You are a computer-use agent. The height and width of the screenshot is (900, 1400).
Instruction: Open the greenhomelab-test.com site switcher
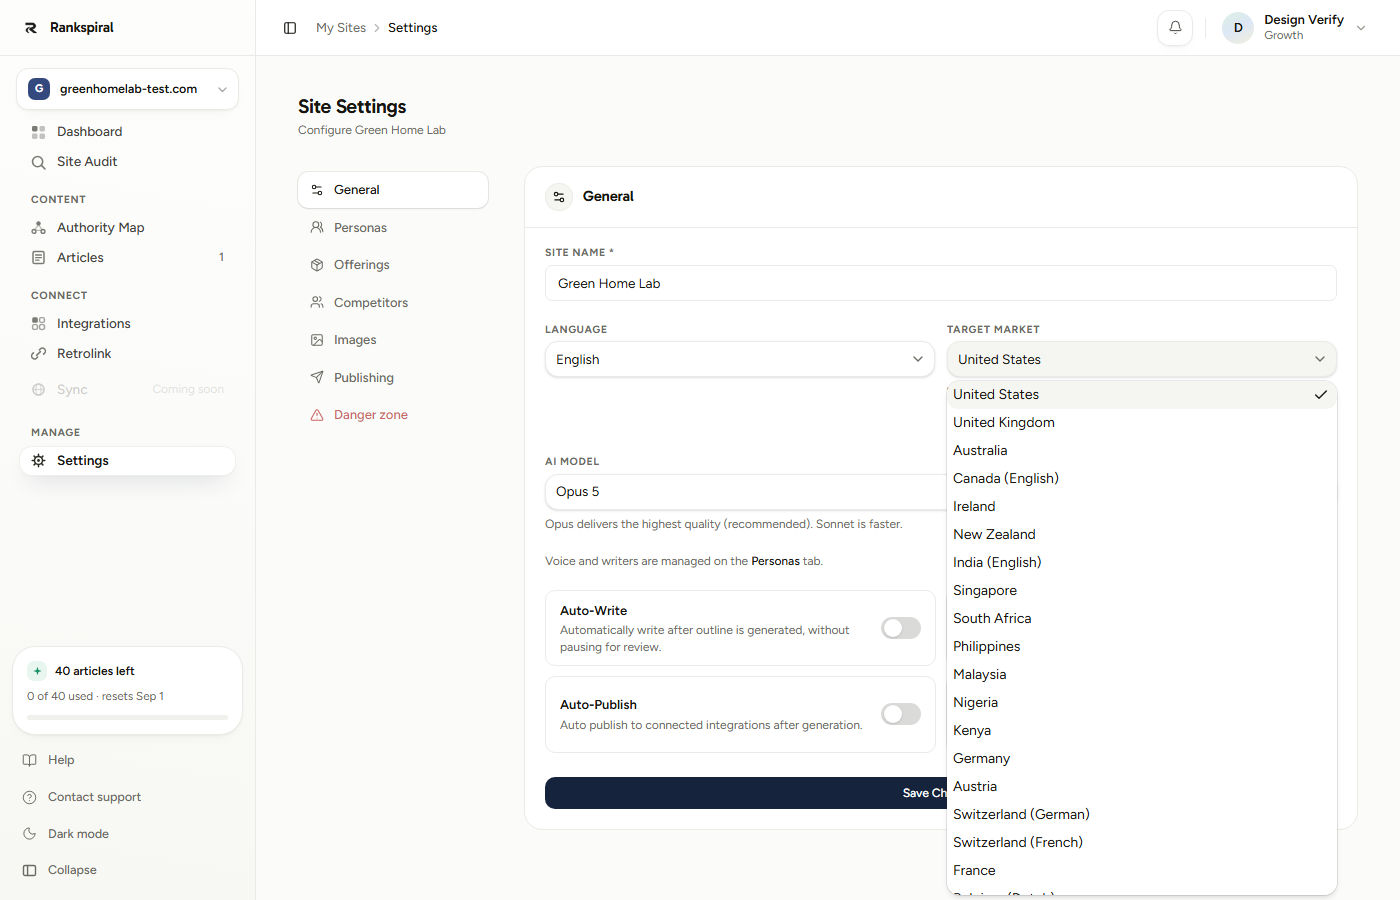[x=128, y=89]
